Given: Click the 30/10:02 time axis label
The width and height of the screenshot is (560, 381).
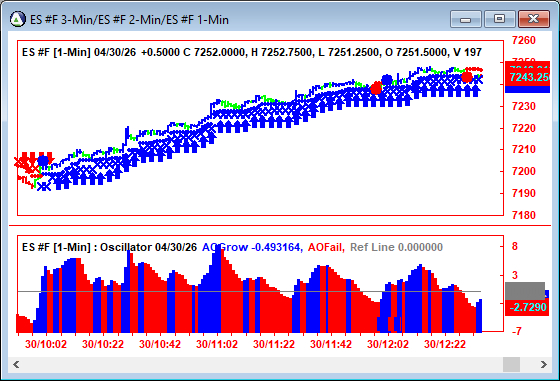Looking at the screenshot, I should point(46,344).
